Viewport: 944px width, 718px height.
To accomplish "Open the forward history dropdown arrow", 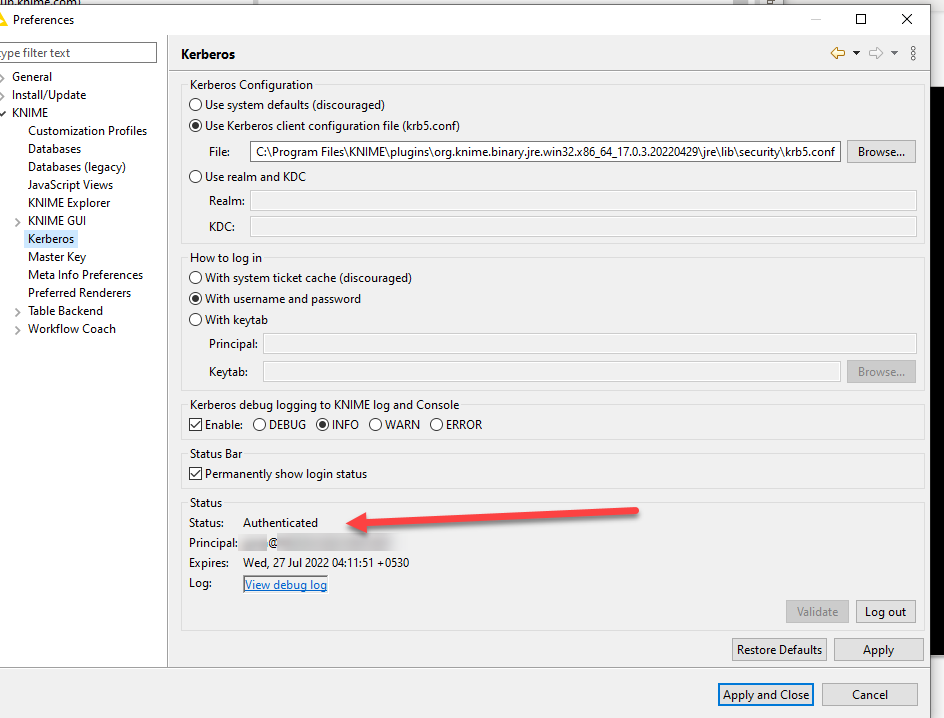I will (895, 54).
